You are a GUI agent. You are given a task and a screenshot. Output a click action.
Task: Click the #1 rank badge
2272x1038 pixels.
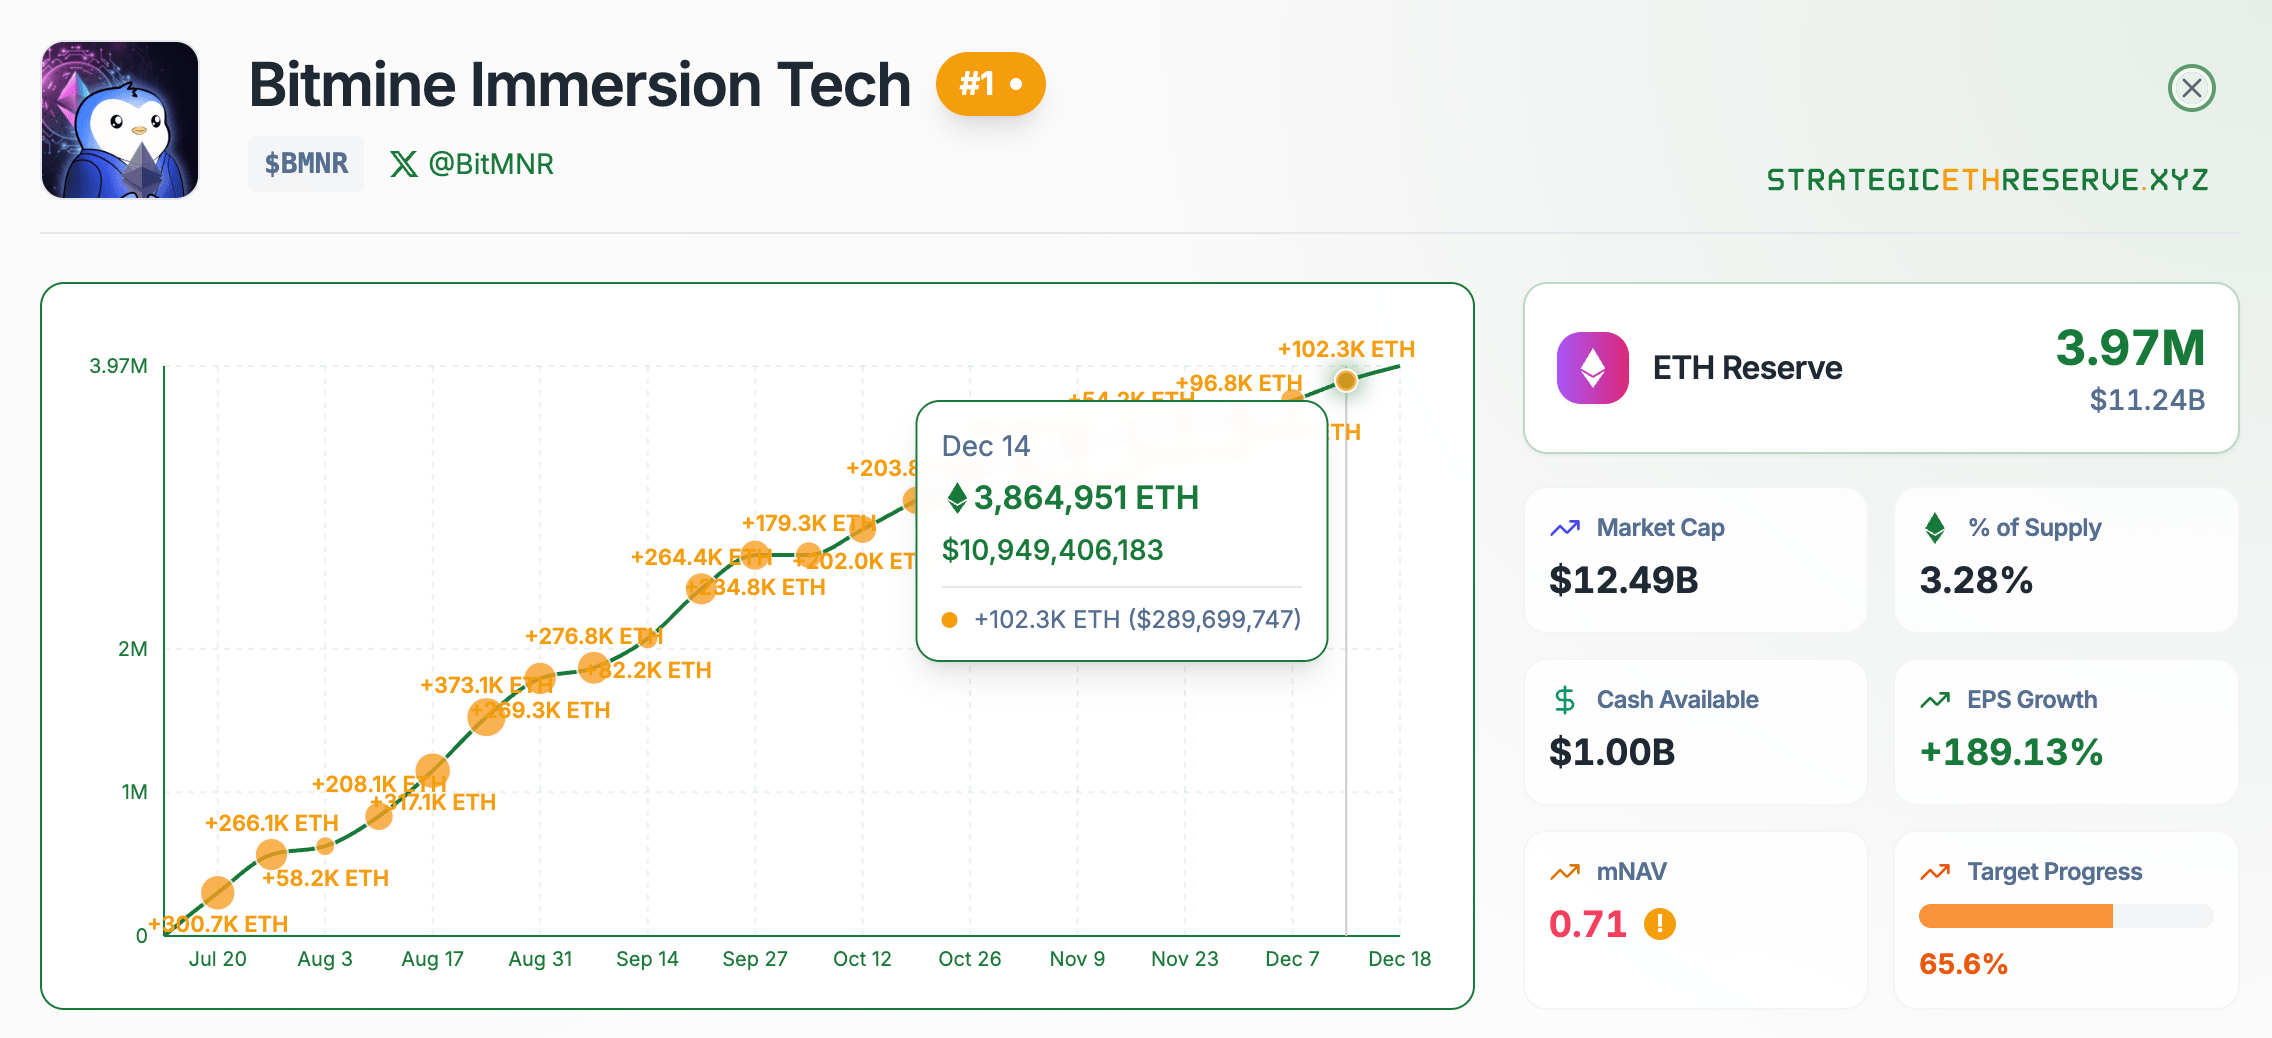click(990, 84)
